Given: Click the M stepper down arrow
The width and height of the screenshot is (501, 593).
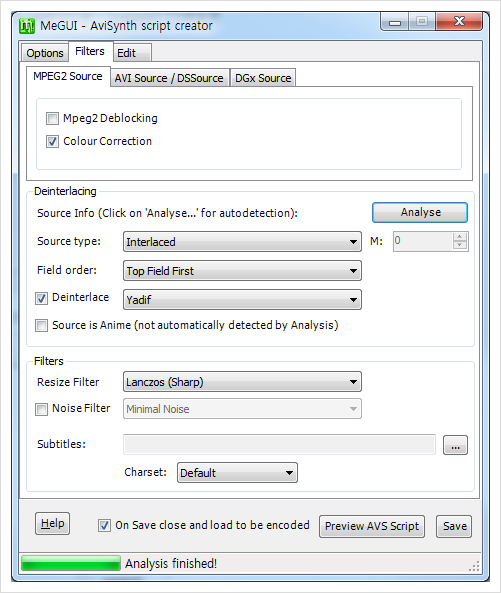Looking at the screenshot, I should coord(460,246).
